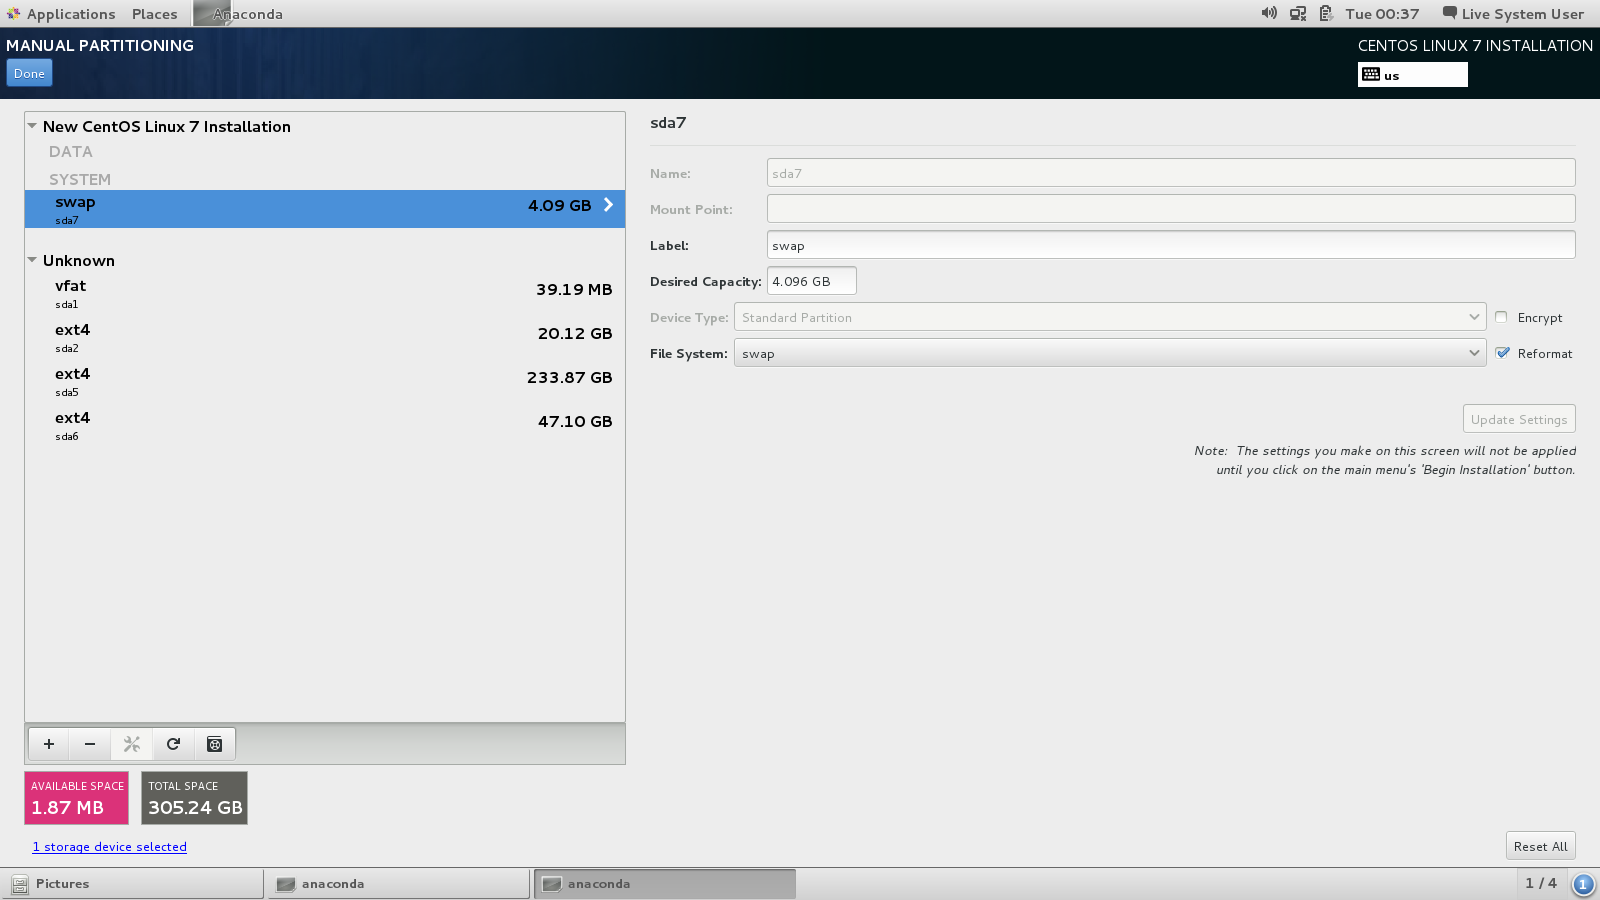This screenshot has height=900, width=1600.
Task: Open the File System dropdown
Action: (x=1110, y=353)
